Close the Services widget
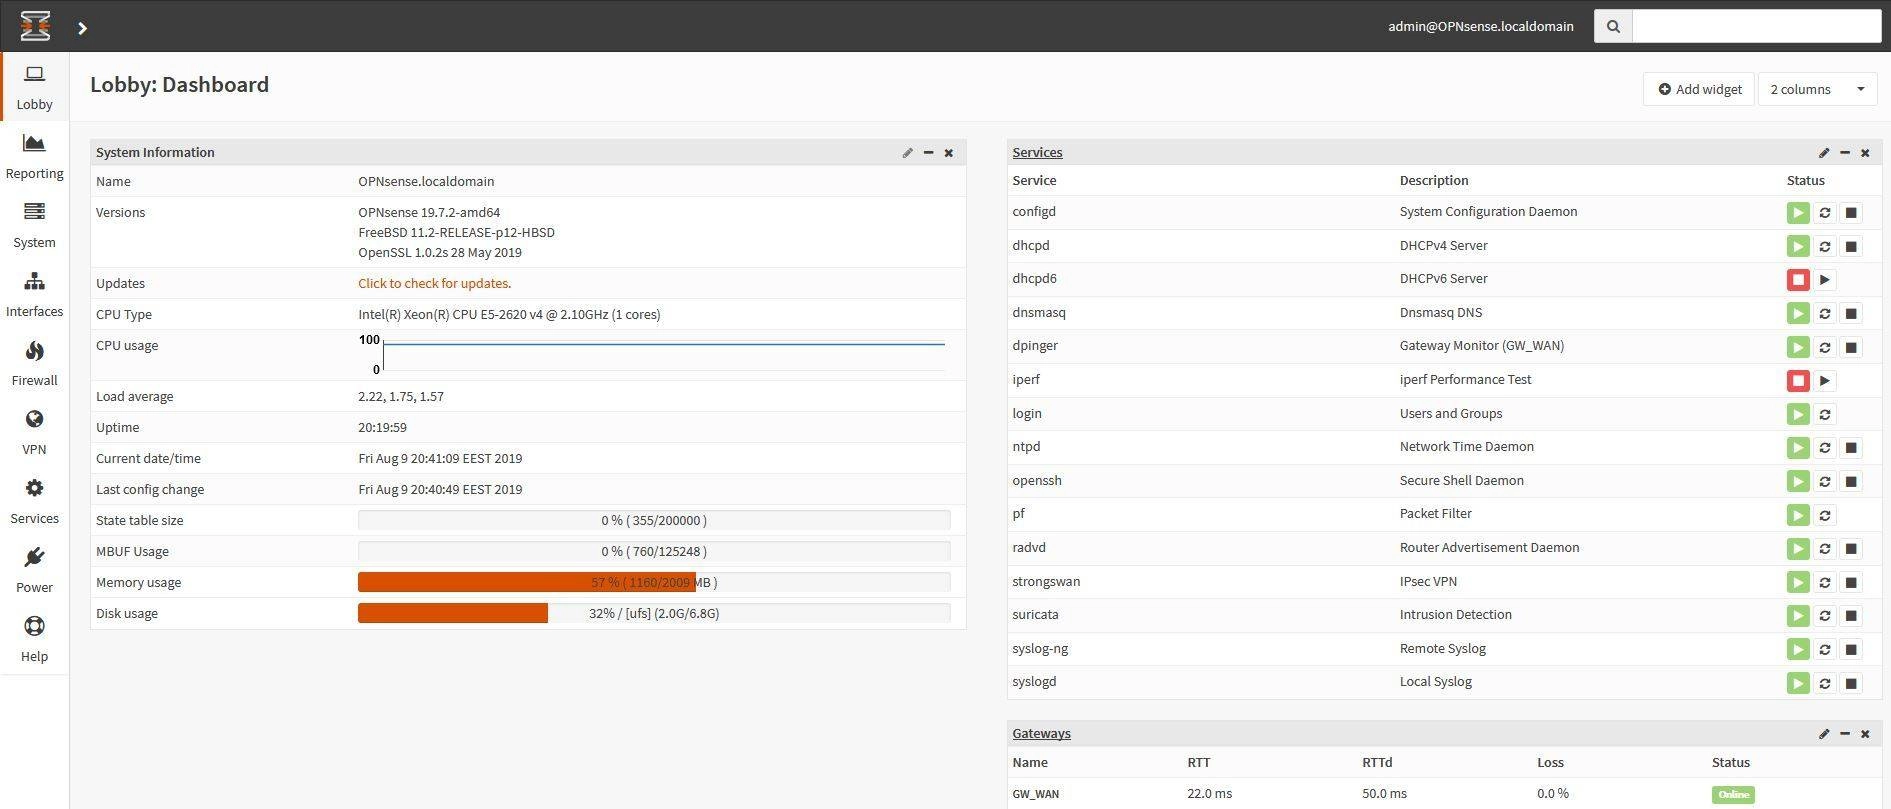1891x809 pixels. [1865, 153]
